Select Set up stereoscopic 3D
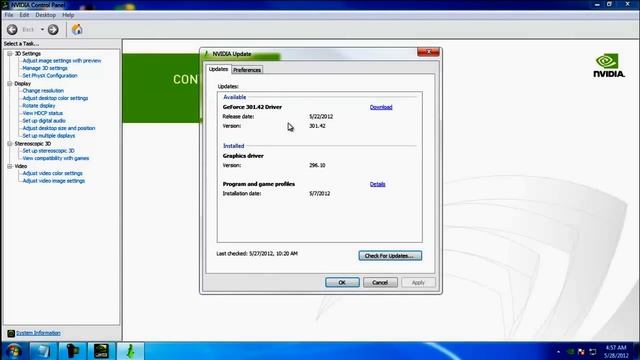Image resolution: width=640 pixels, height=360 pixels. [48, 151]
